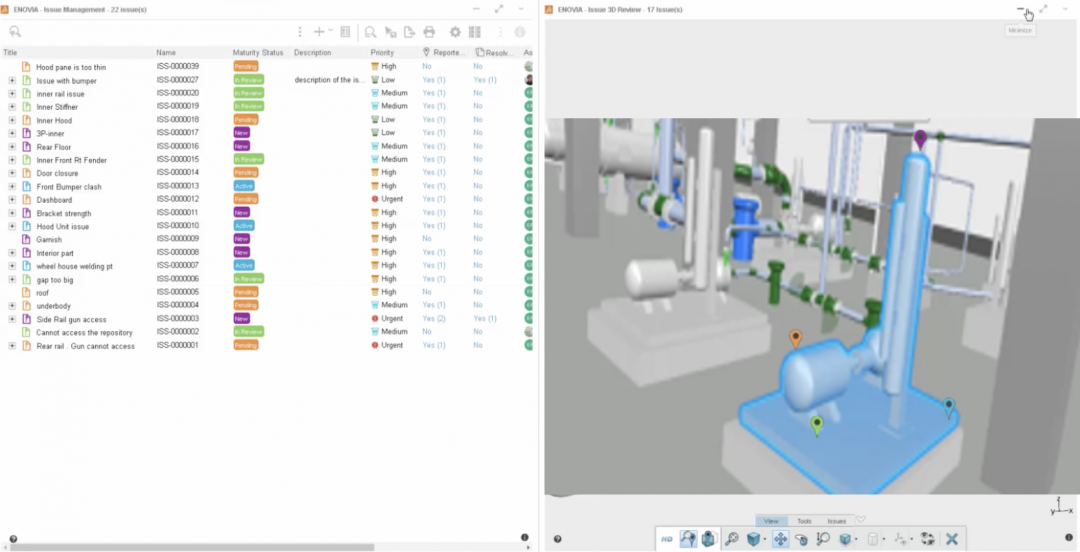
Task: Click the blue X icon in the 3D toolbar
Action: pos(952,539)
